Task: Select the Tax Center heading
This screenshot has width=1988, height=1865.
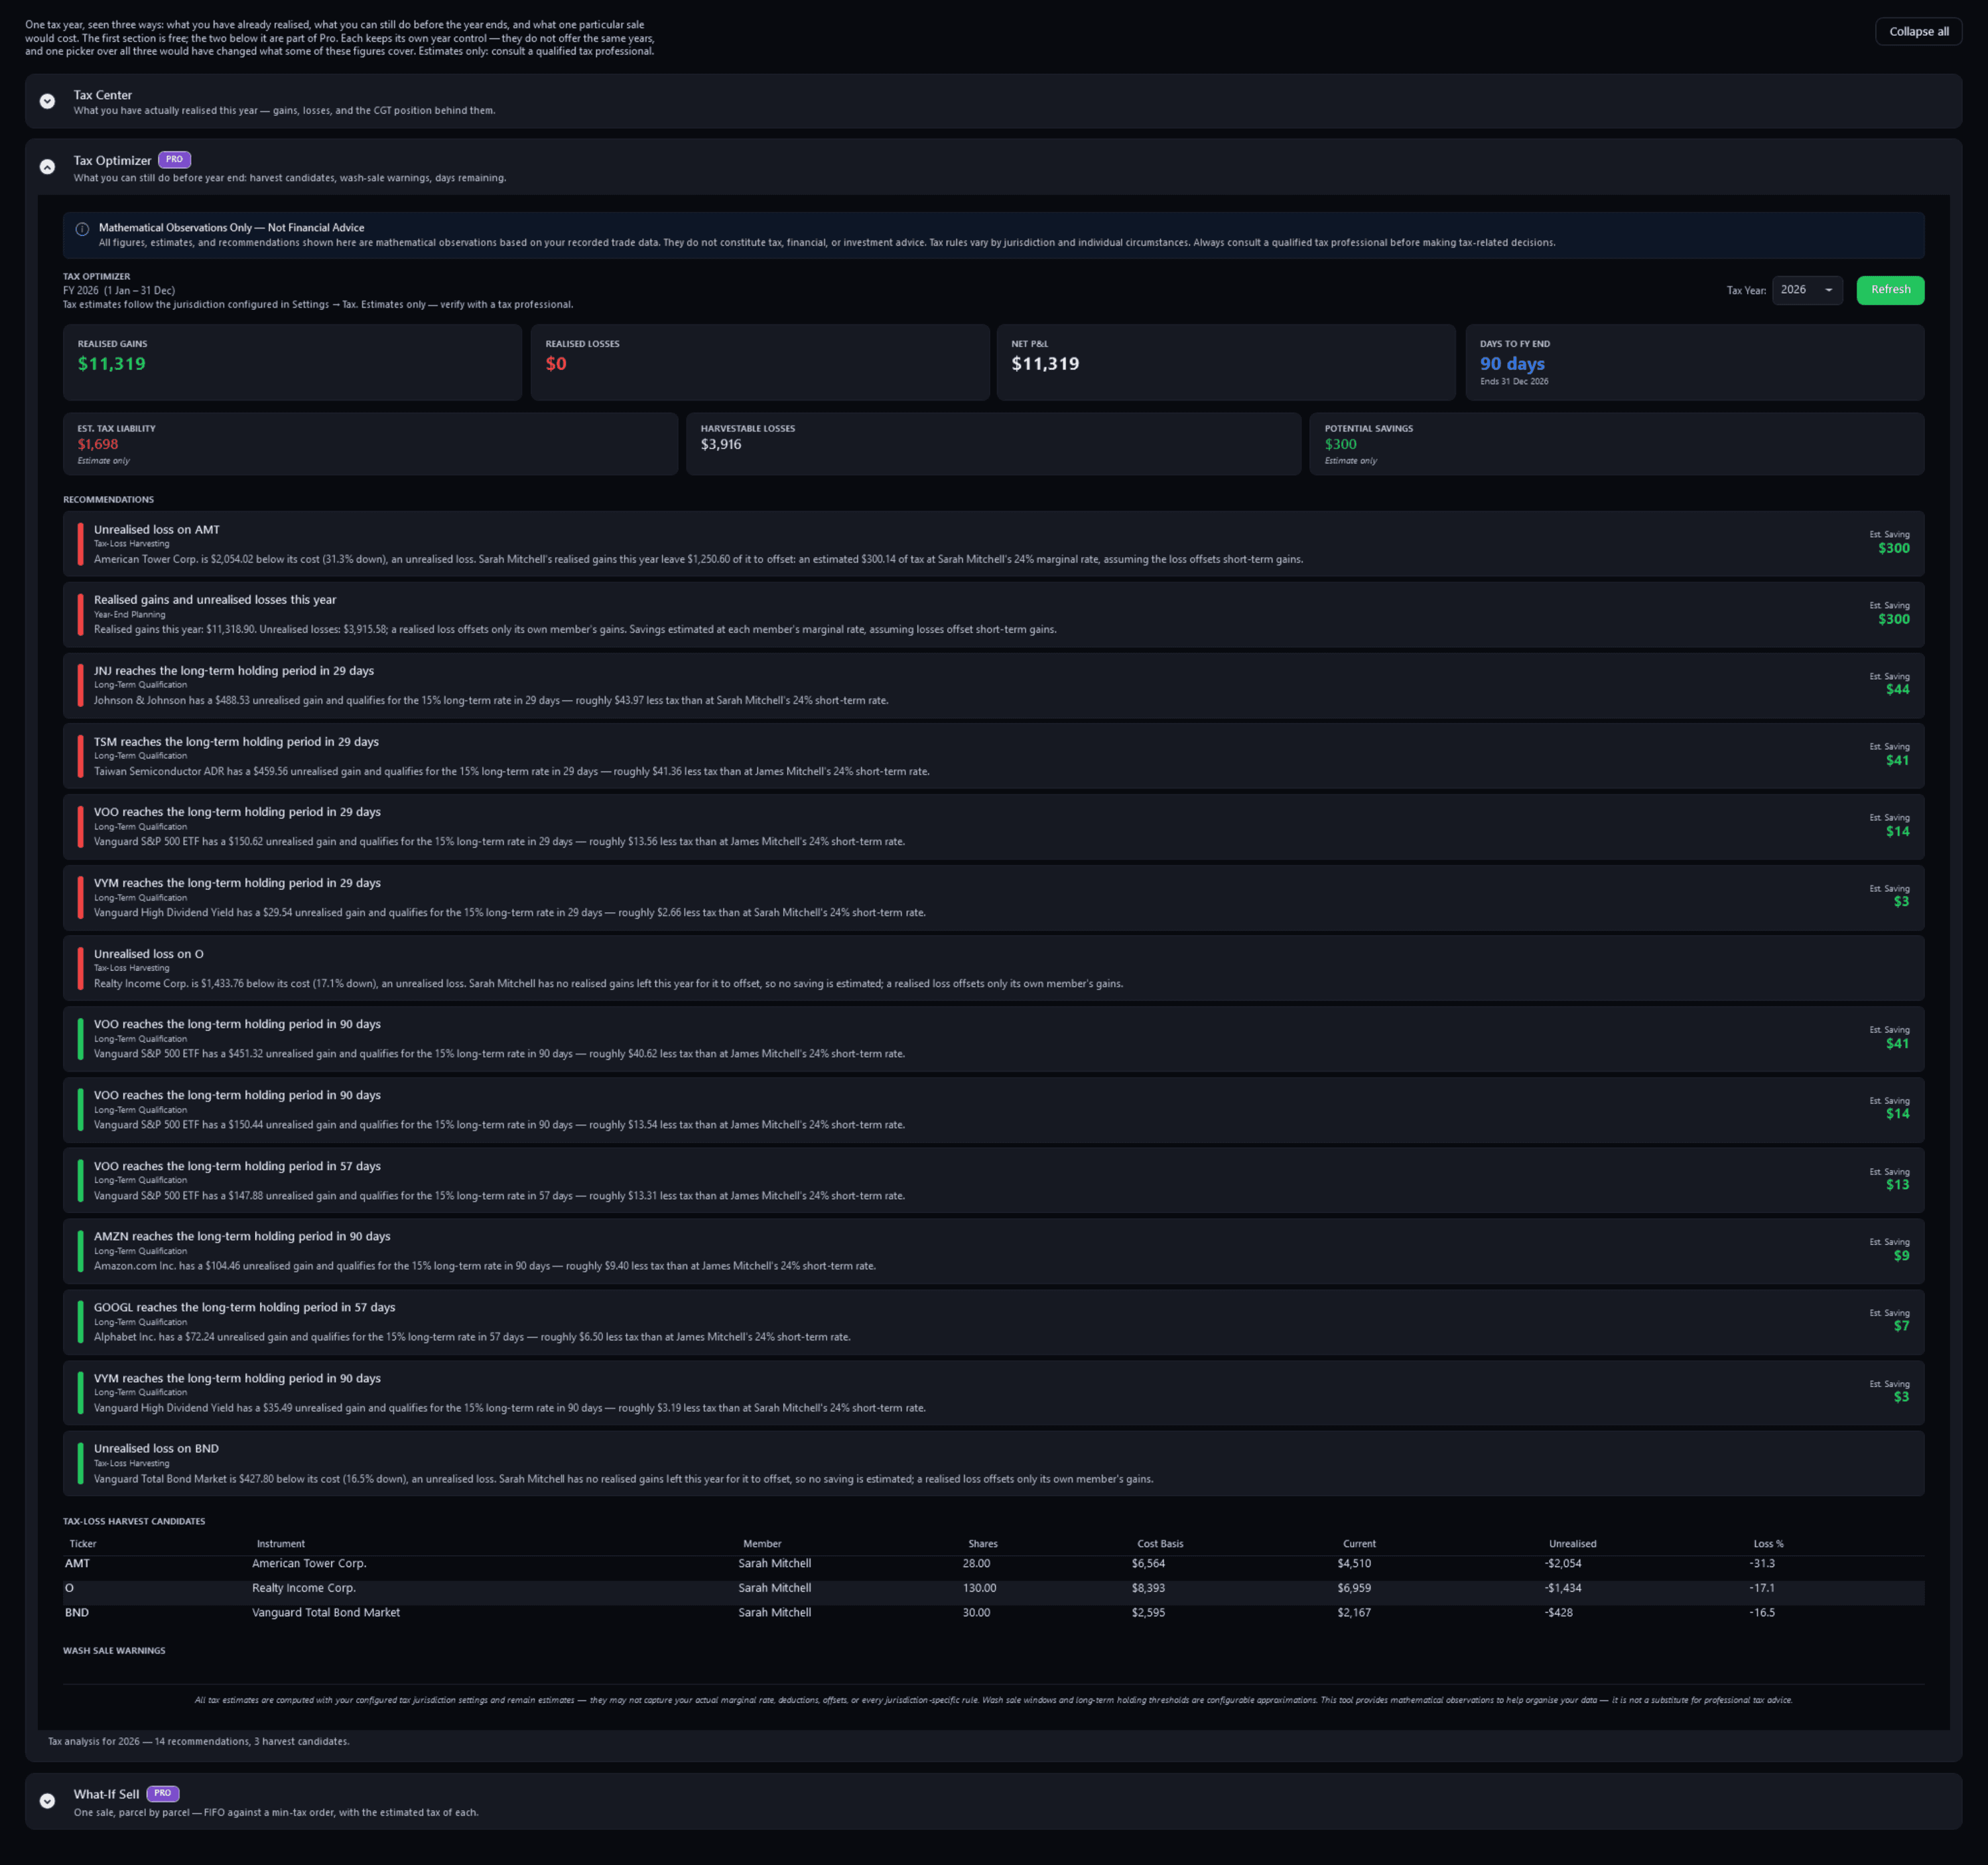Action: [x=102, y=95]
